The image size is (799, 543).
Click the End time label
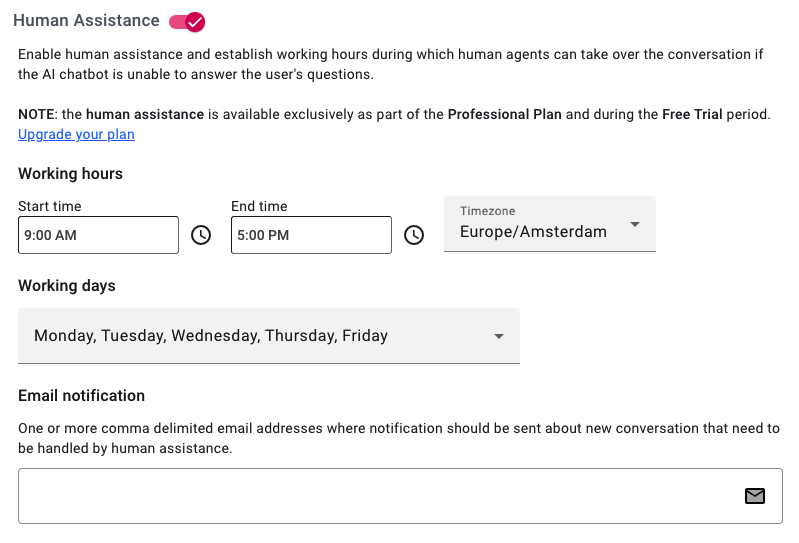(259, 206)
